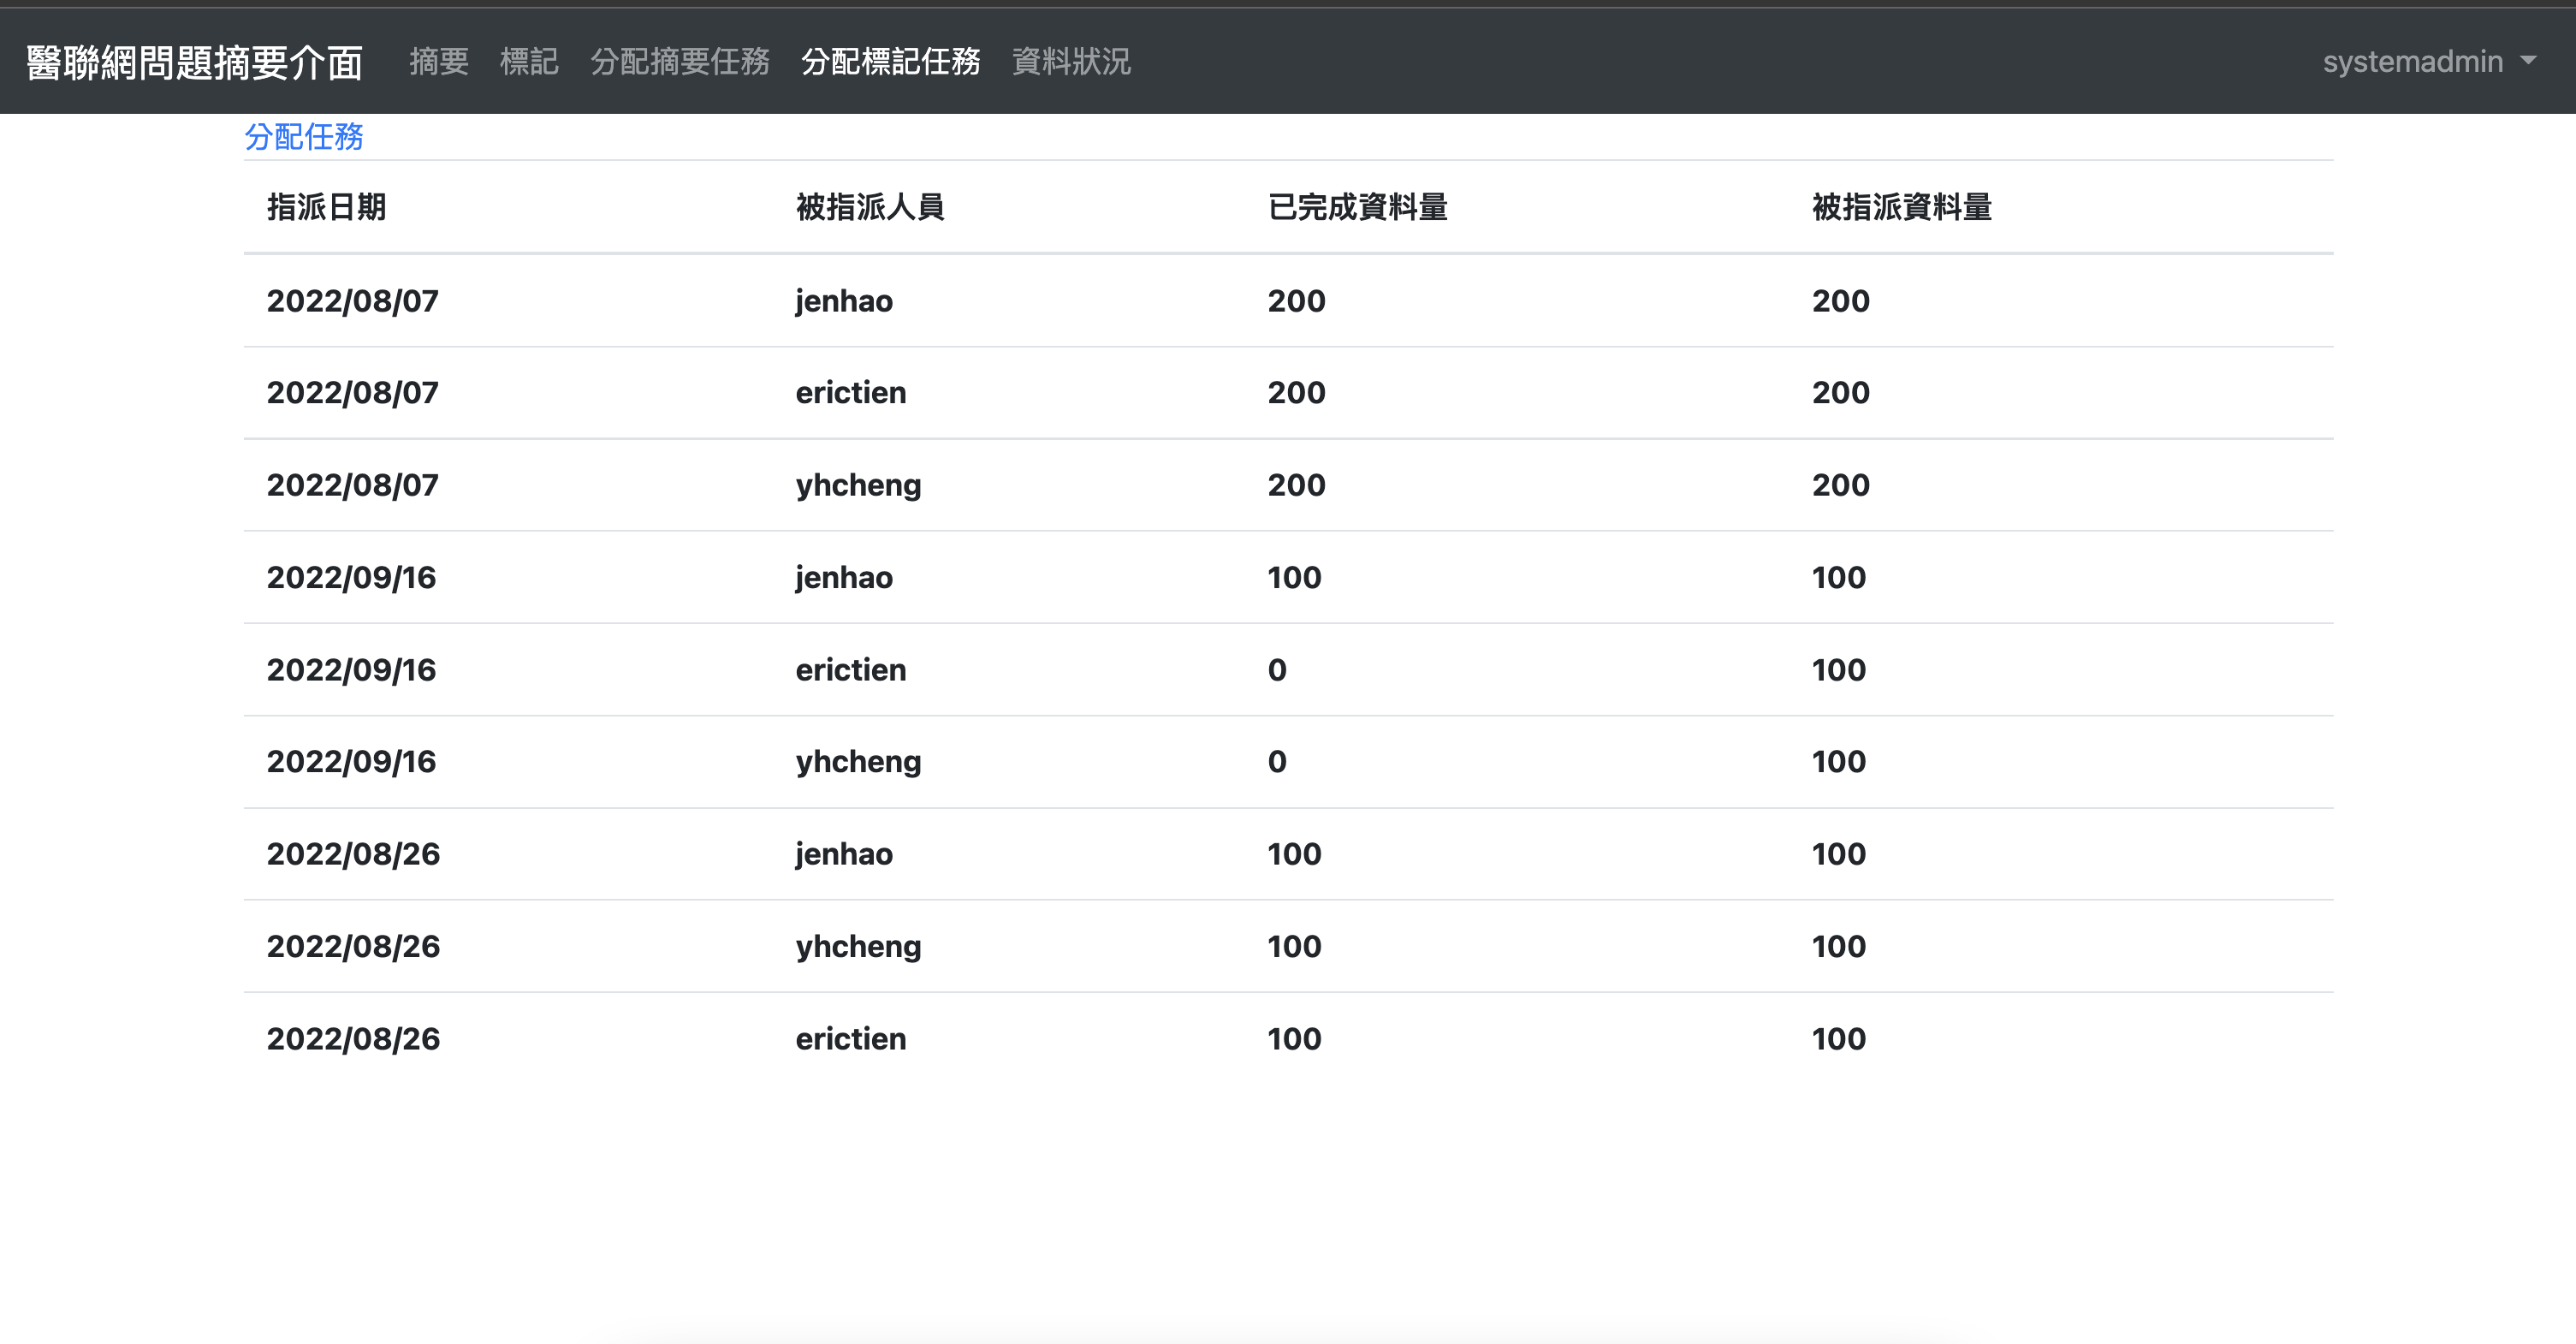Go to the 摘要 nav item
Image resolution: width=2576 pixels, height=1344 pixels.
[438, 62]
